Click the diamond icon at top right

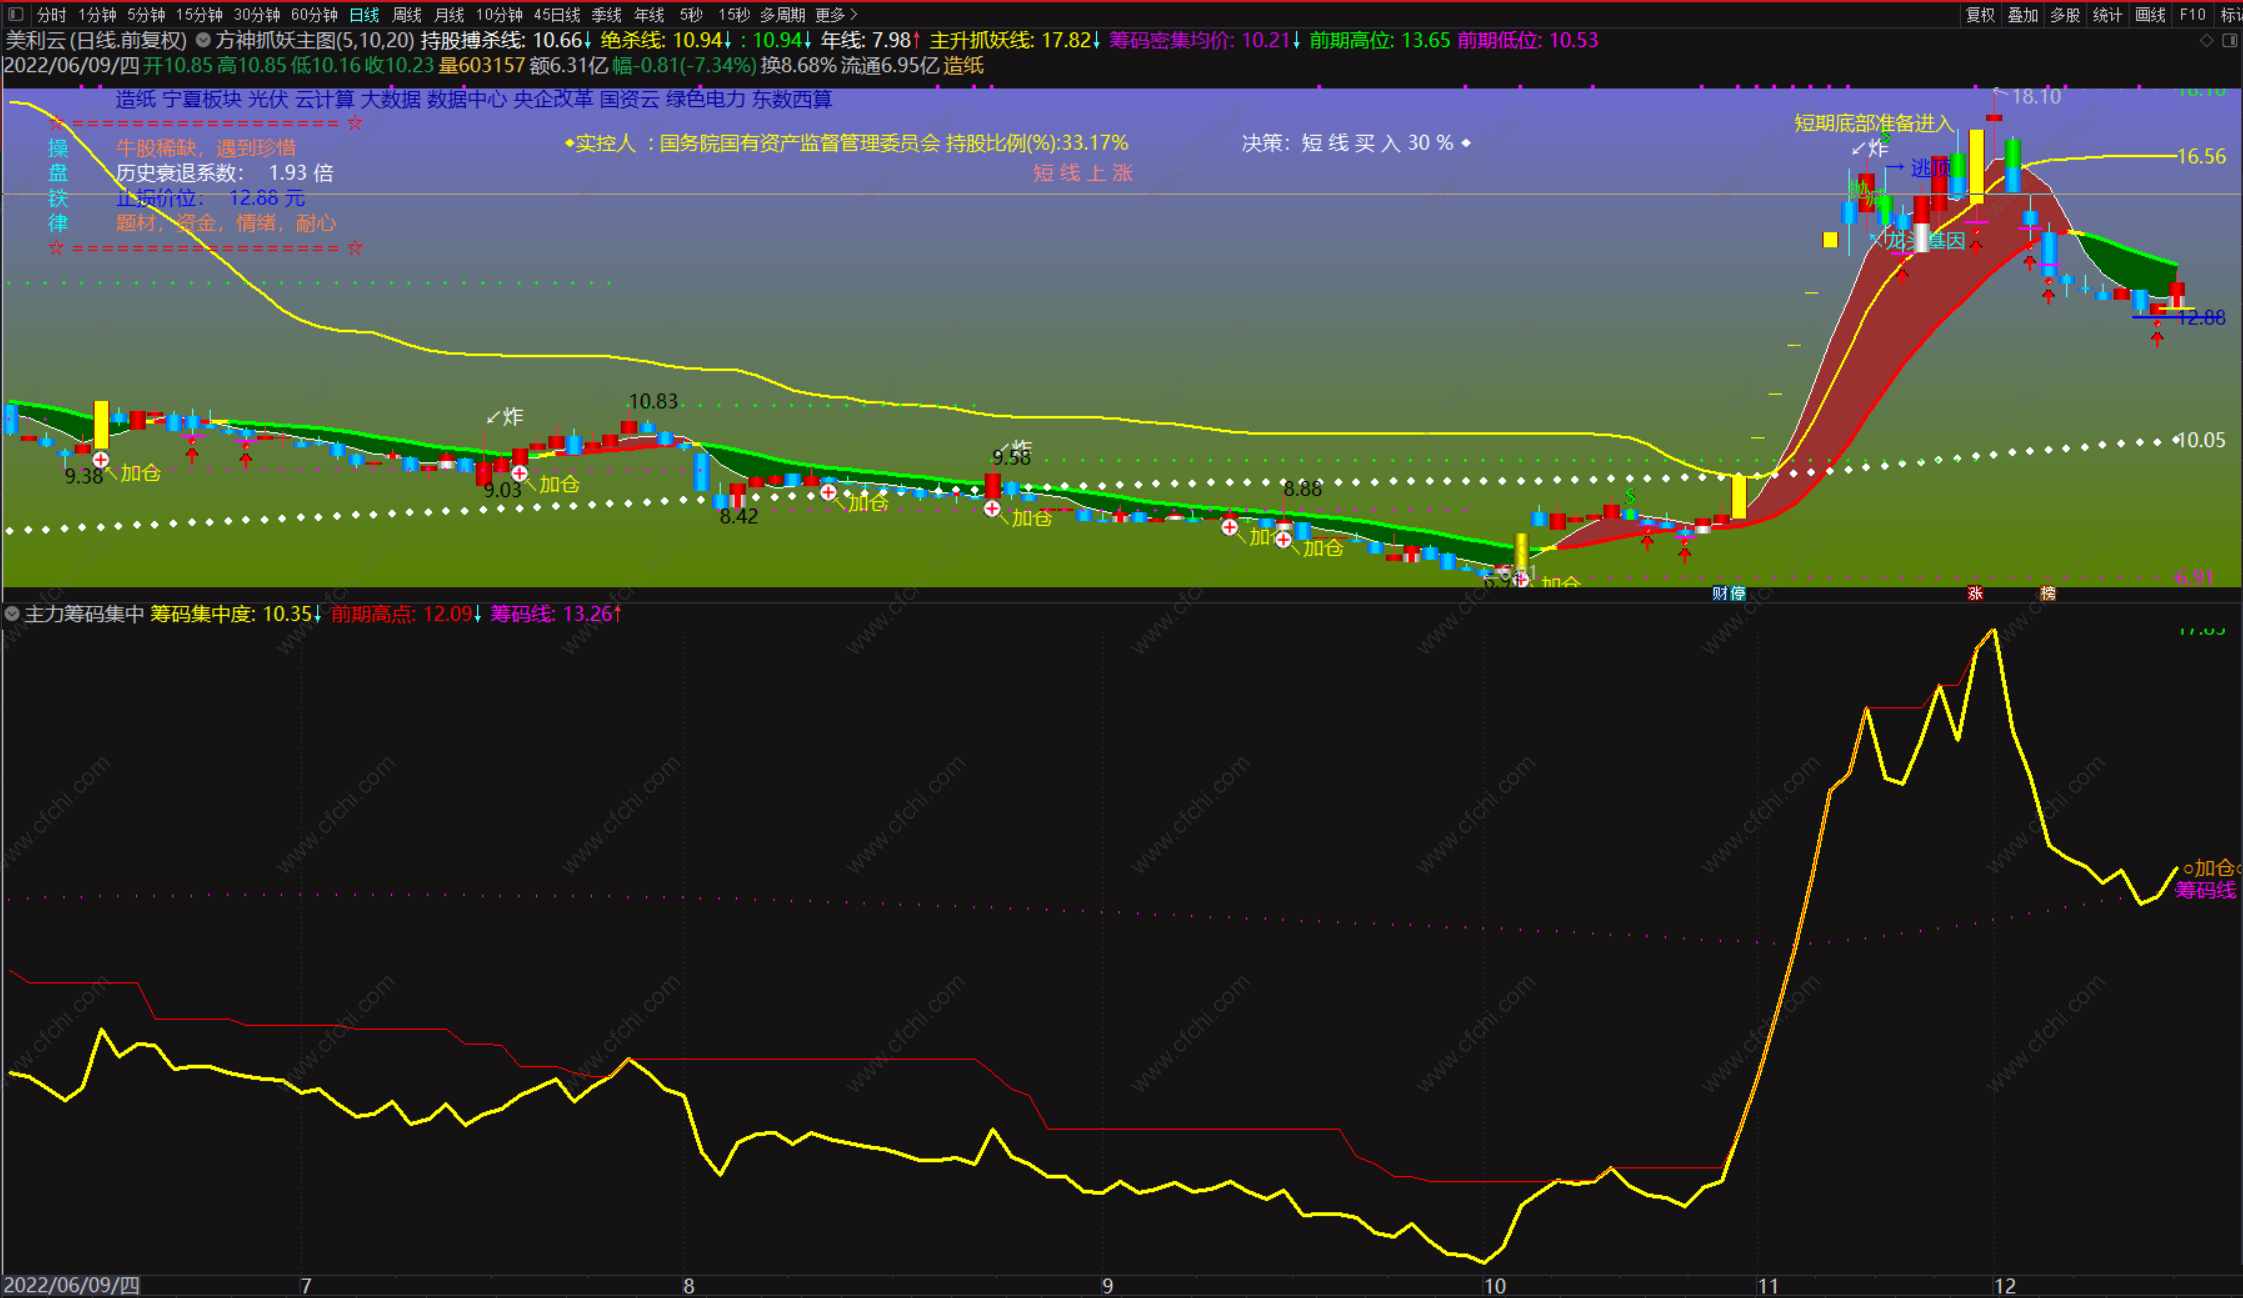pyautogui.click(x=2207, y=40)
